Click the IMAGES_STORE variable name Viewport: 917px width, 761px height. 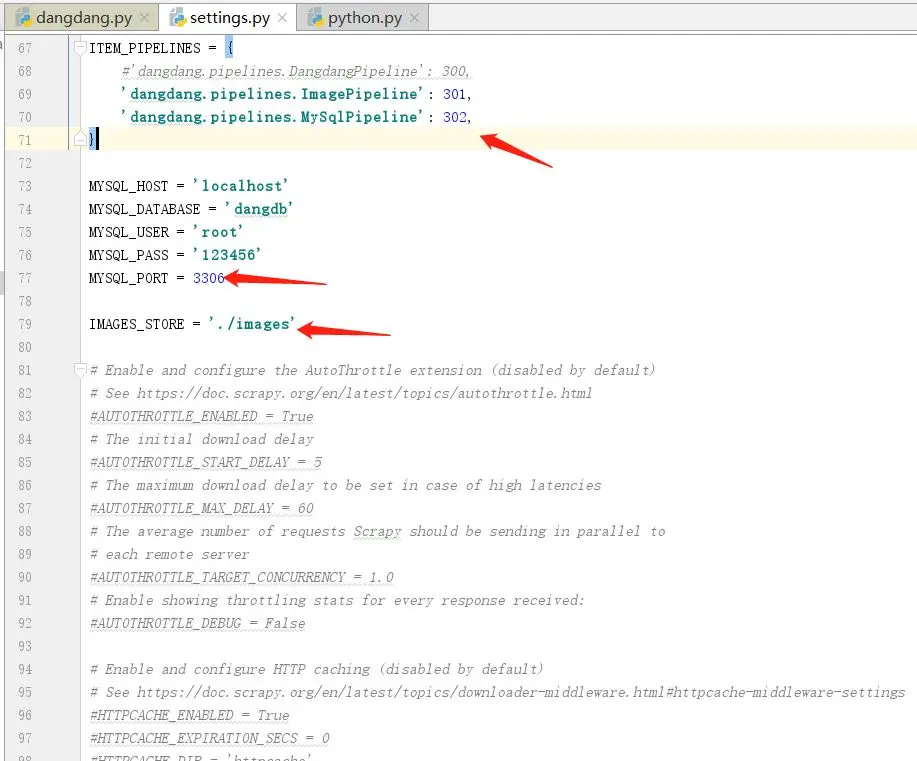click(137, 324)
